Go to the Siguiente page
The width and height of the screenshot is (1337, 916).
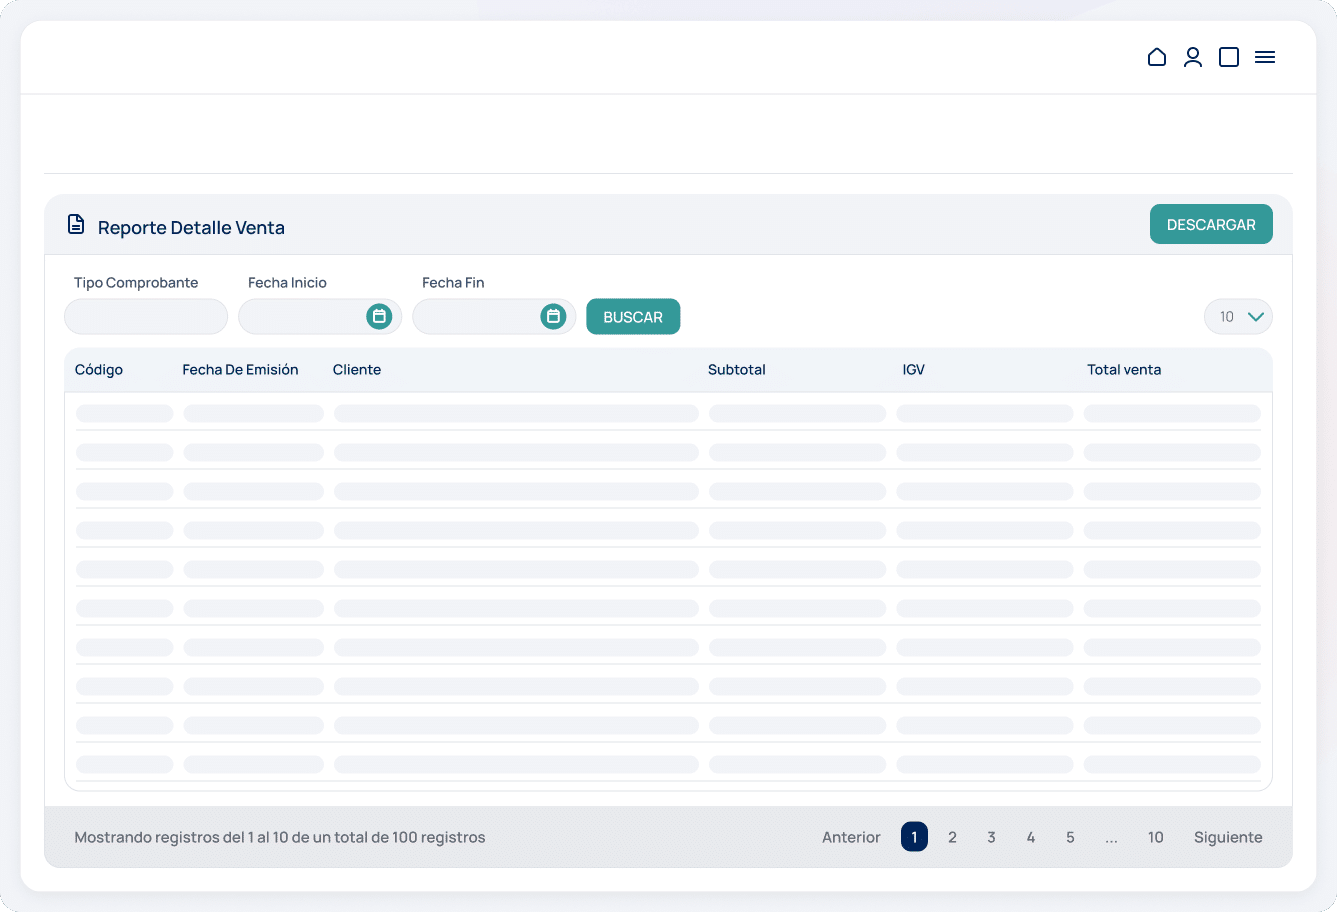click(x=1228, y=837)
